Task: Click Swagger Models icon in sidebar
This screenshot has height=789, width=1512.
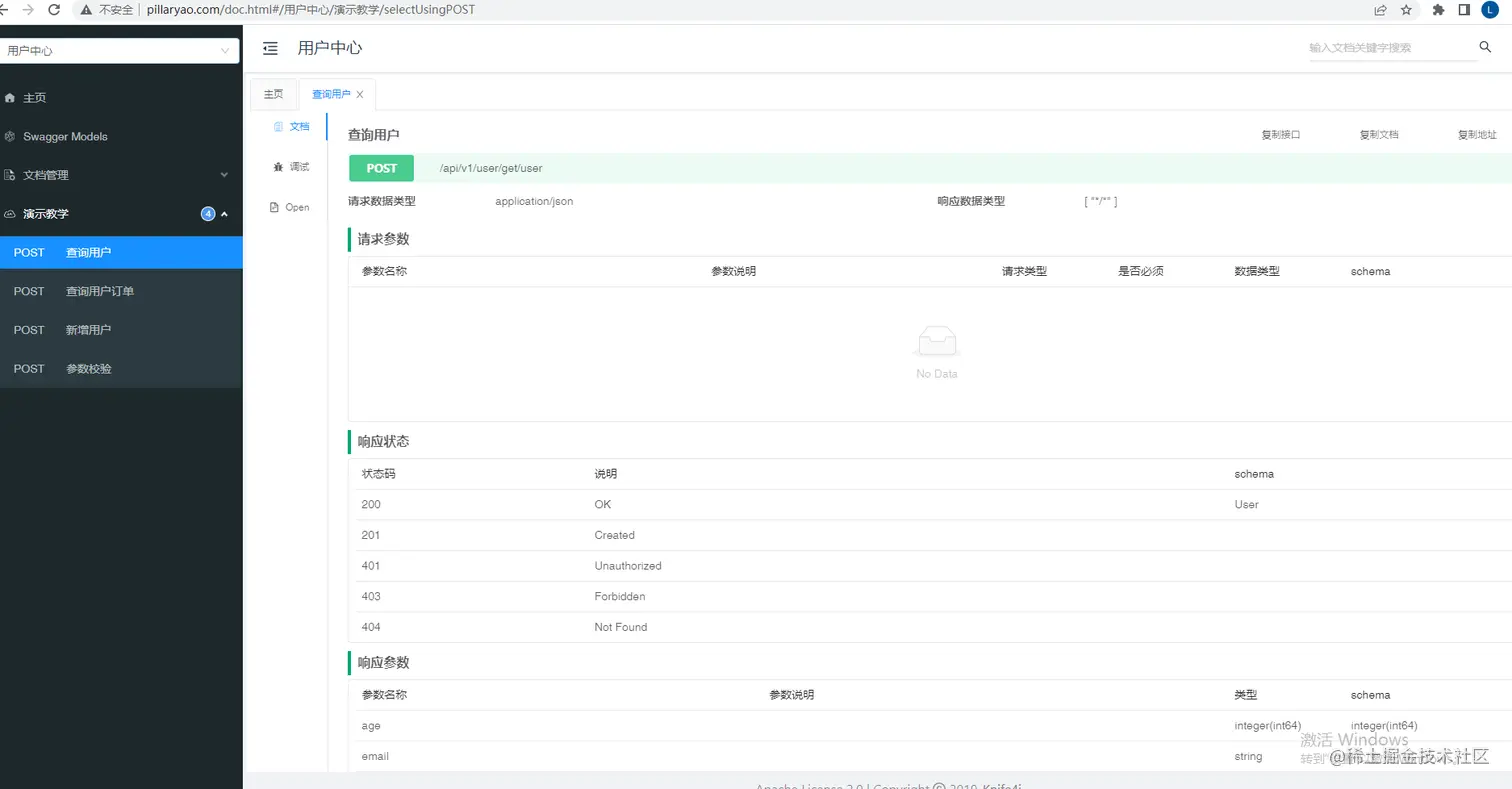Action: point(10,136)
